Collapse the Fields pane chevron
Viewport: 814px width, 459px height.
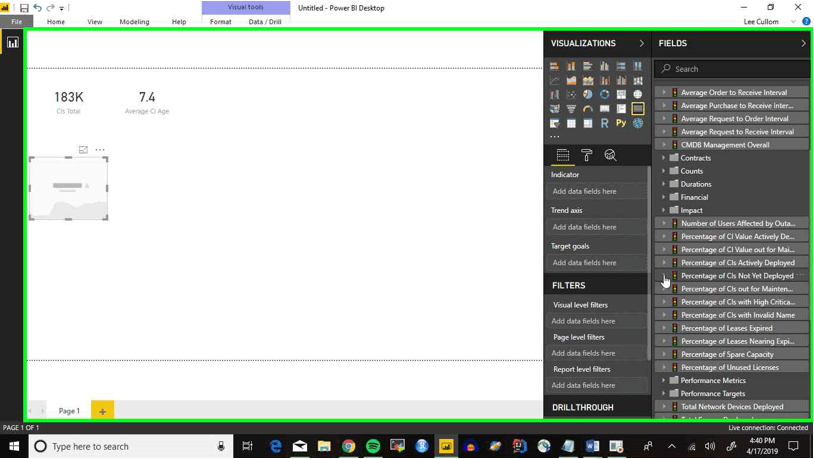(x=803, y=43)
